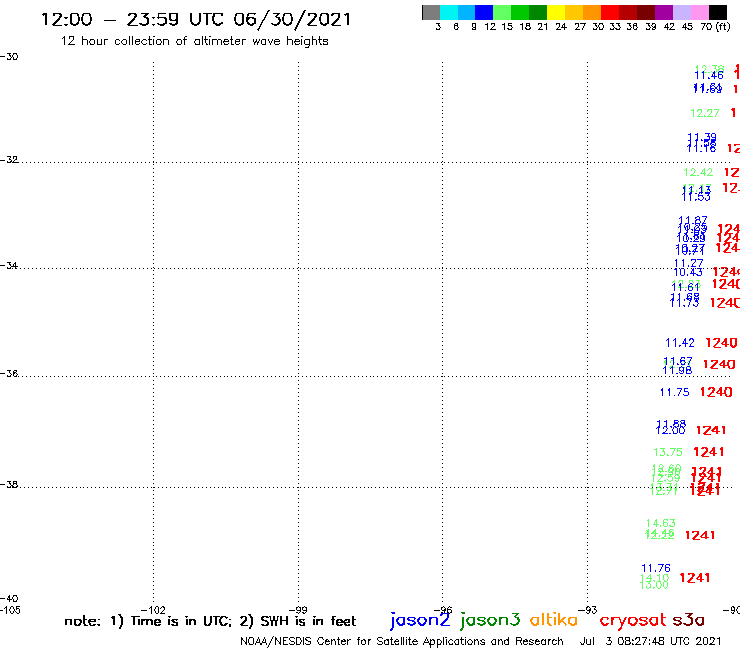This screenshot has width=740, height=650.
Task: Click the red time 1241 beside 13.75
Action: 708,452
